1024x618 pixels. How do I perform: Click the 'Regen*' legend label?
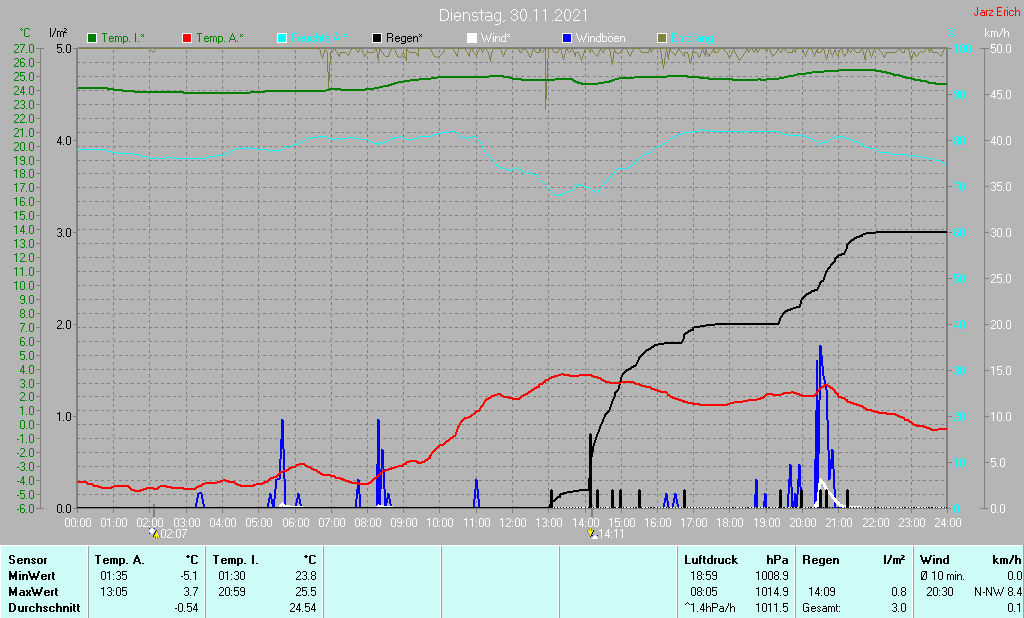404,39
